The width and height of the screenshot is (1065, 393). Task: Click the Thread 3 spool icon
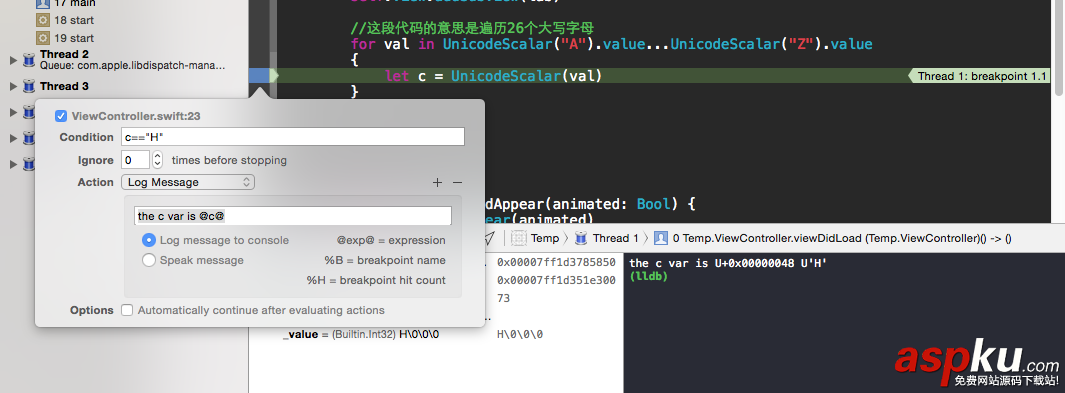click(29, 86)
